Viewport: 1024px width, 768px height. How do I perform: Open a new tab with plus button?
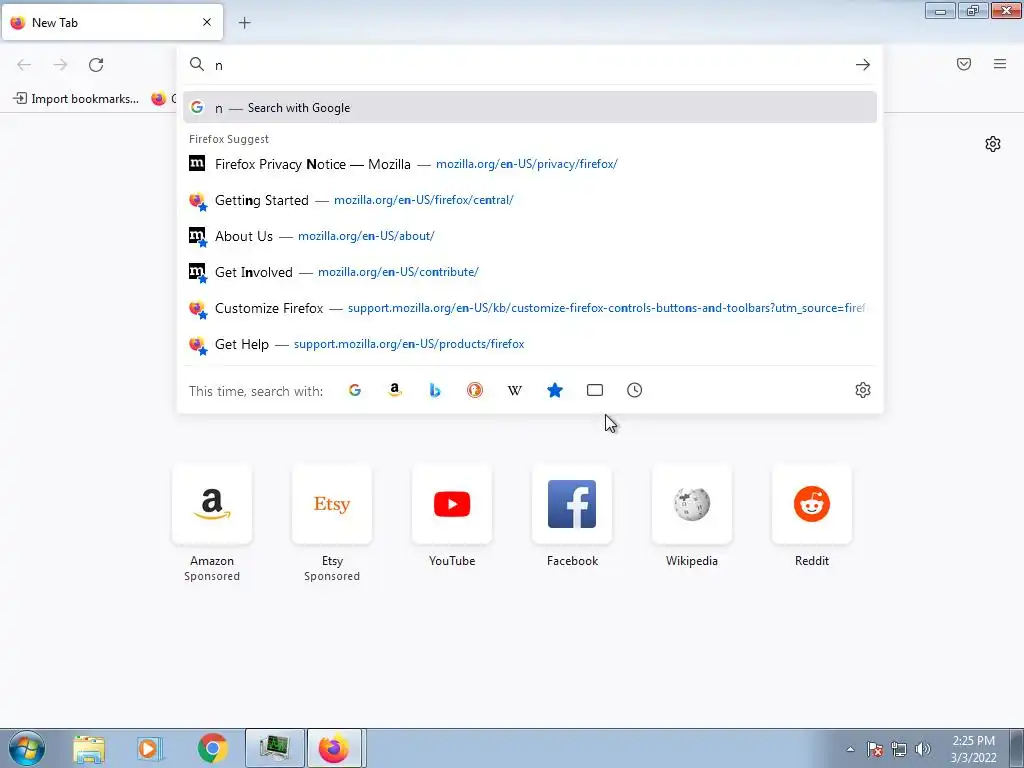(x=244, y=23)
